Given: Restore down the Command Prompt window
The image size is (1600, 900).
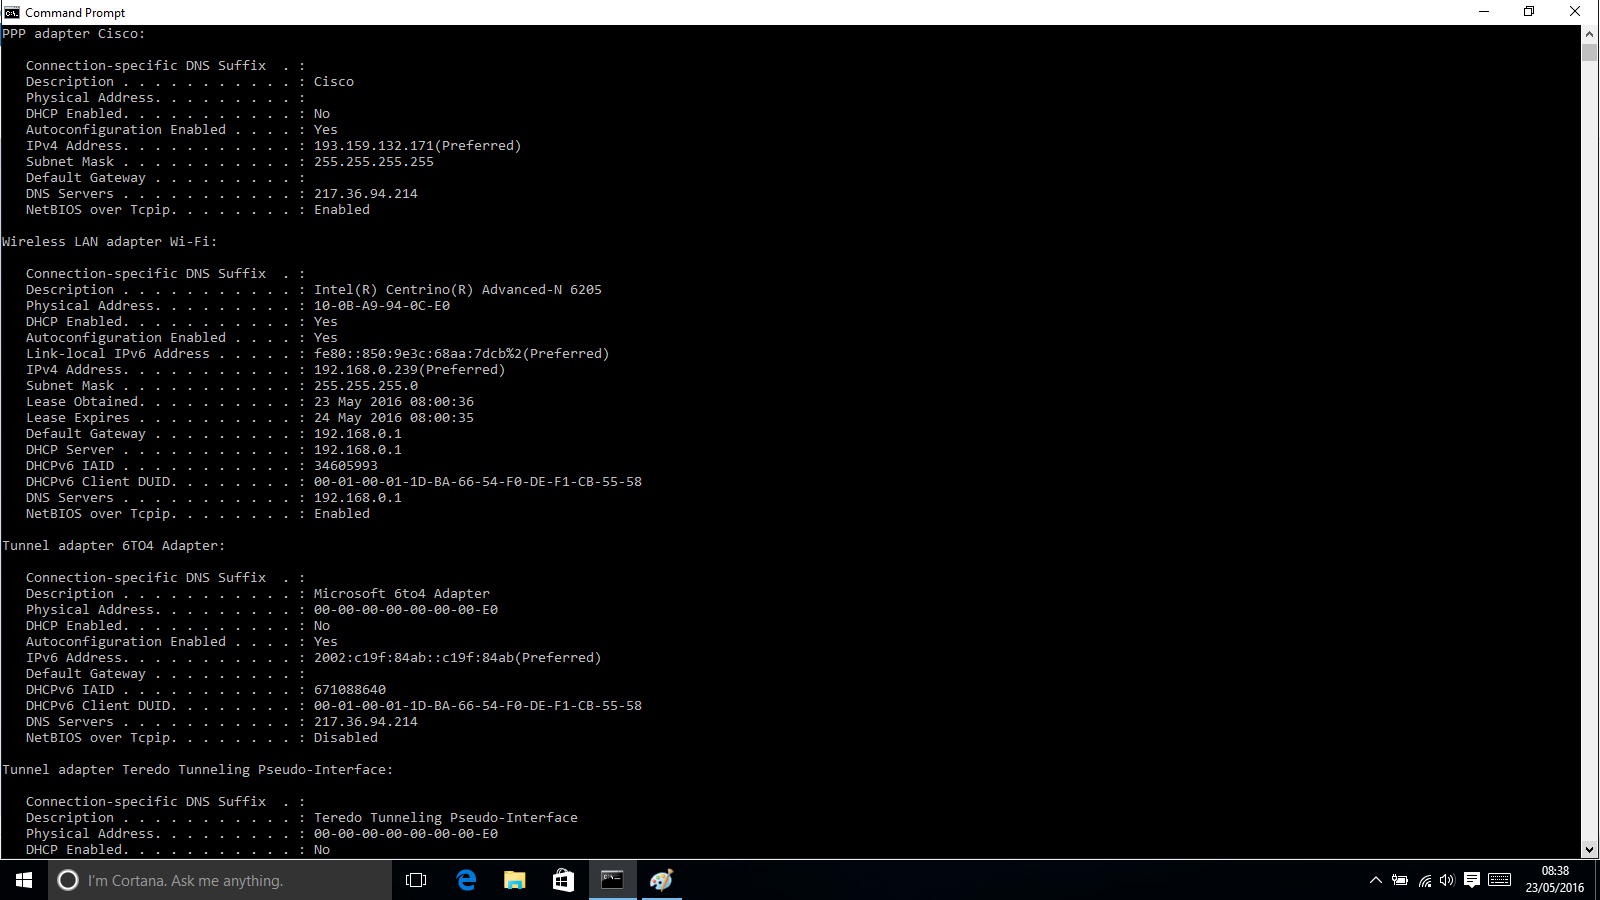Looking at the screenshot, I should coord(1529,12).
